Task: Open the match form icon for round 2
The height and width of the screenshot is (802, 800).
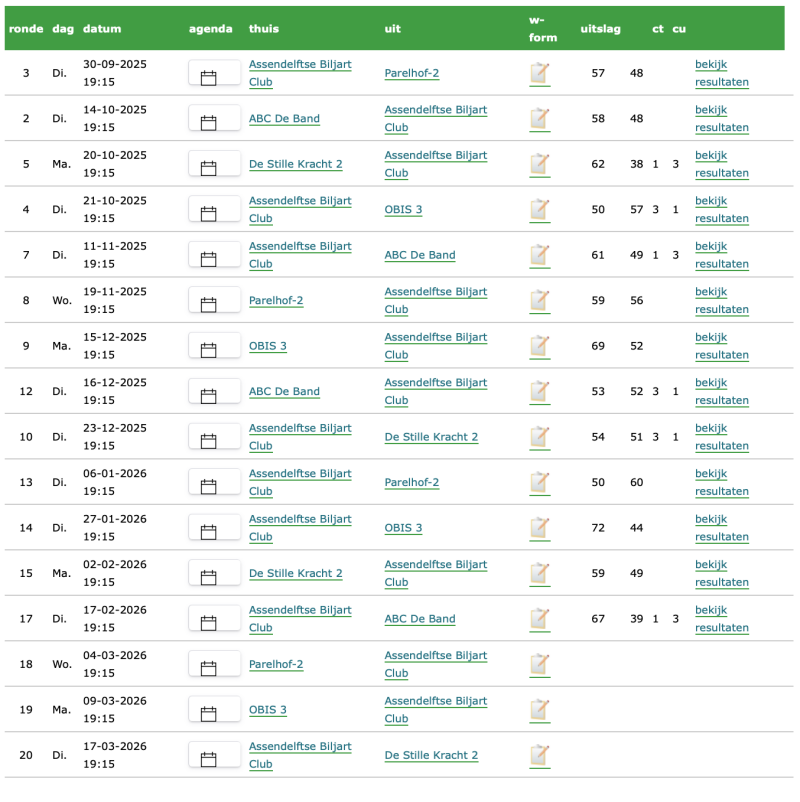Action: coord(539,119)
